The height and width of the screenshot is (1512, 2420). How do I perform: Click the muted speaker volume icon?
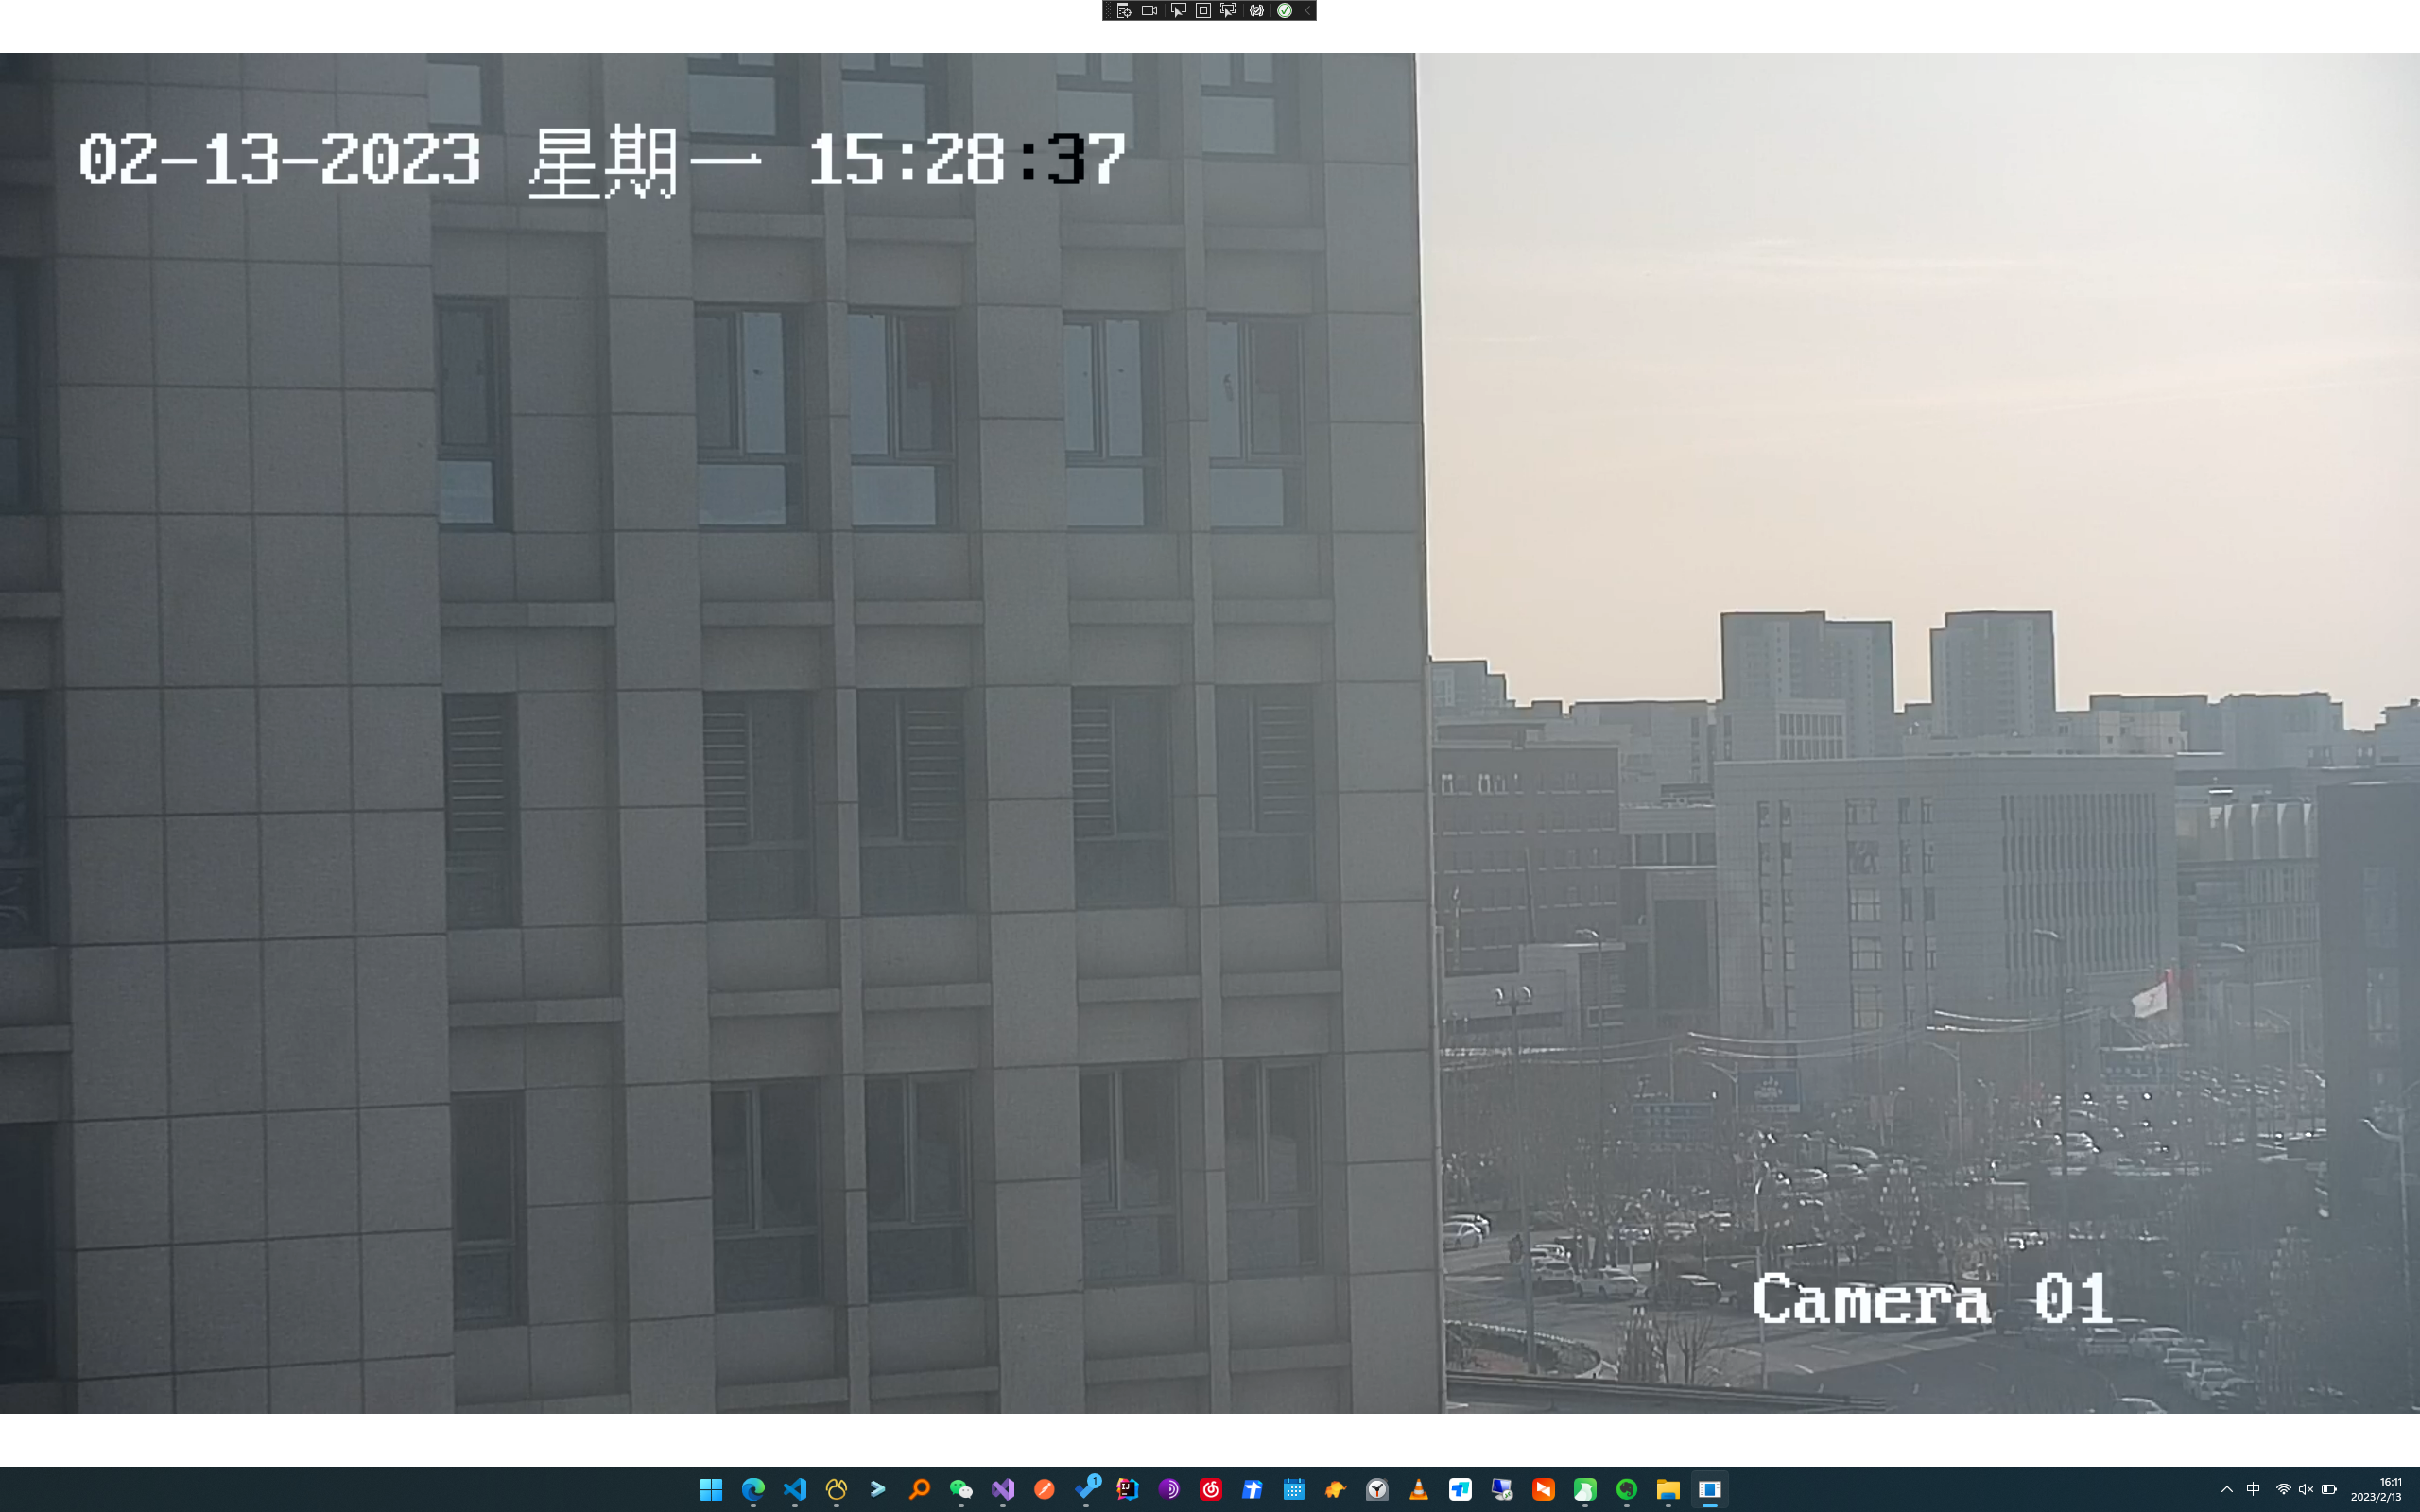tap(2306, 1490)
